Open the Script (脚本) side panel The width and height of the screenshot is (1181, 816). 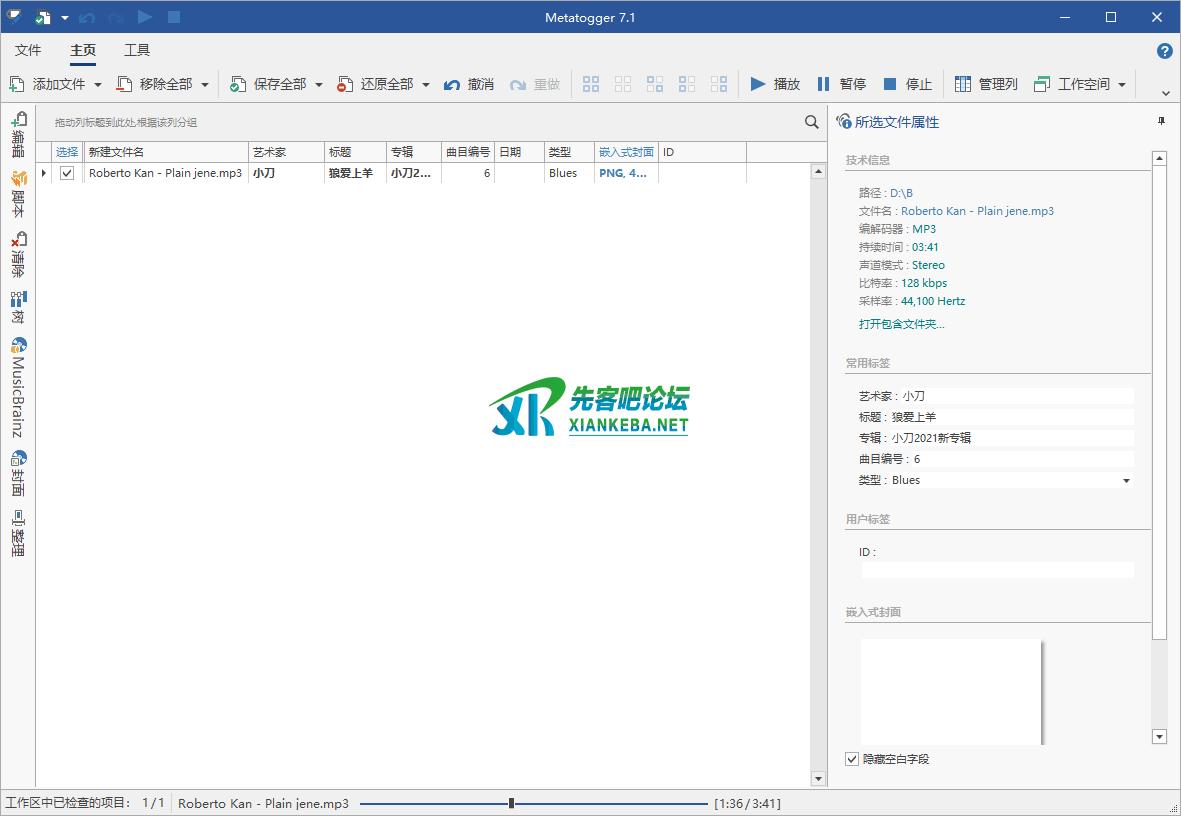click(18, 194)
